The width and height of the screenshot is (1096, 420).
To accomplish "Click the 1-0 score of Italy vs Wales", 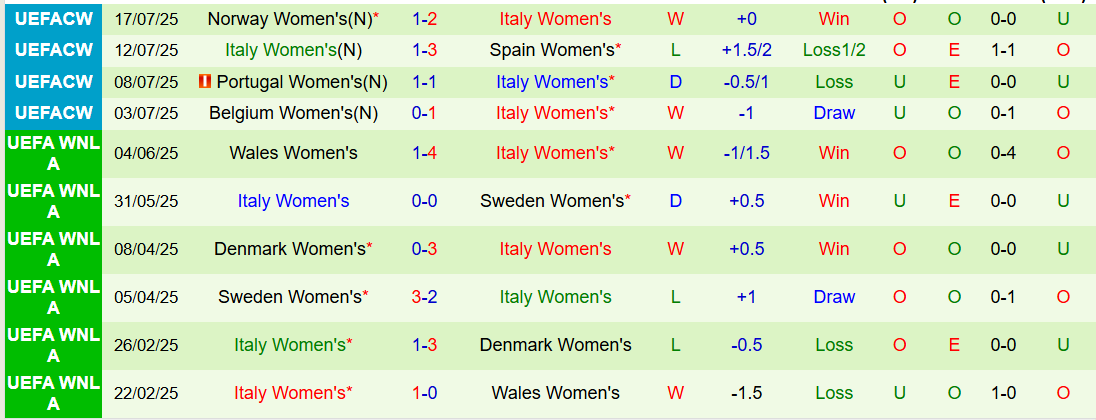I will 425,393.
